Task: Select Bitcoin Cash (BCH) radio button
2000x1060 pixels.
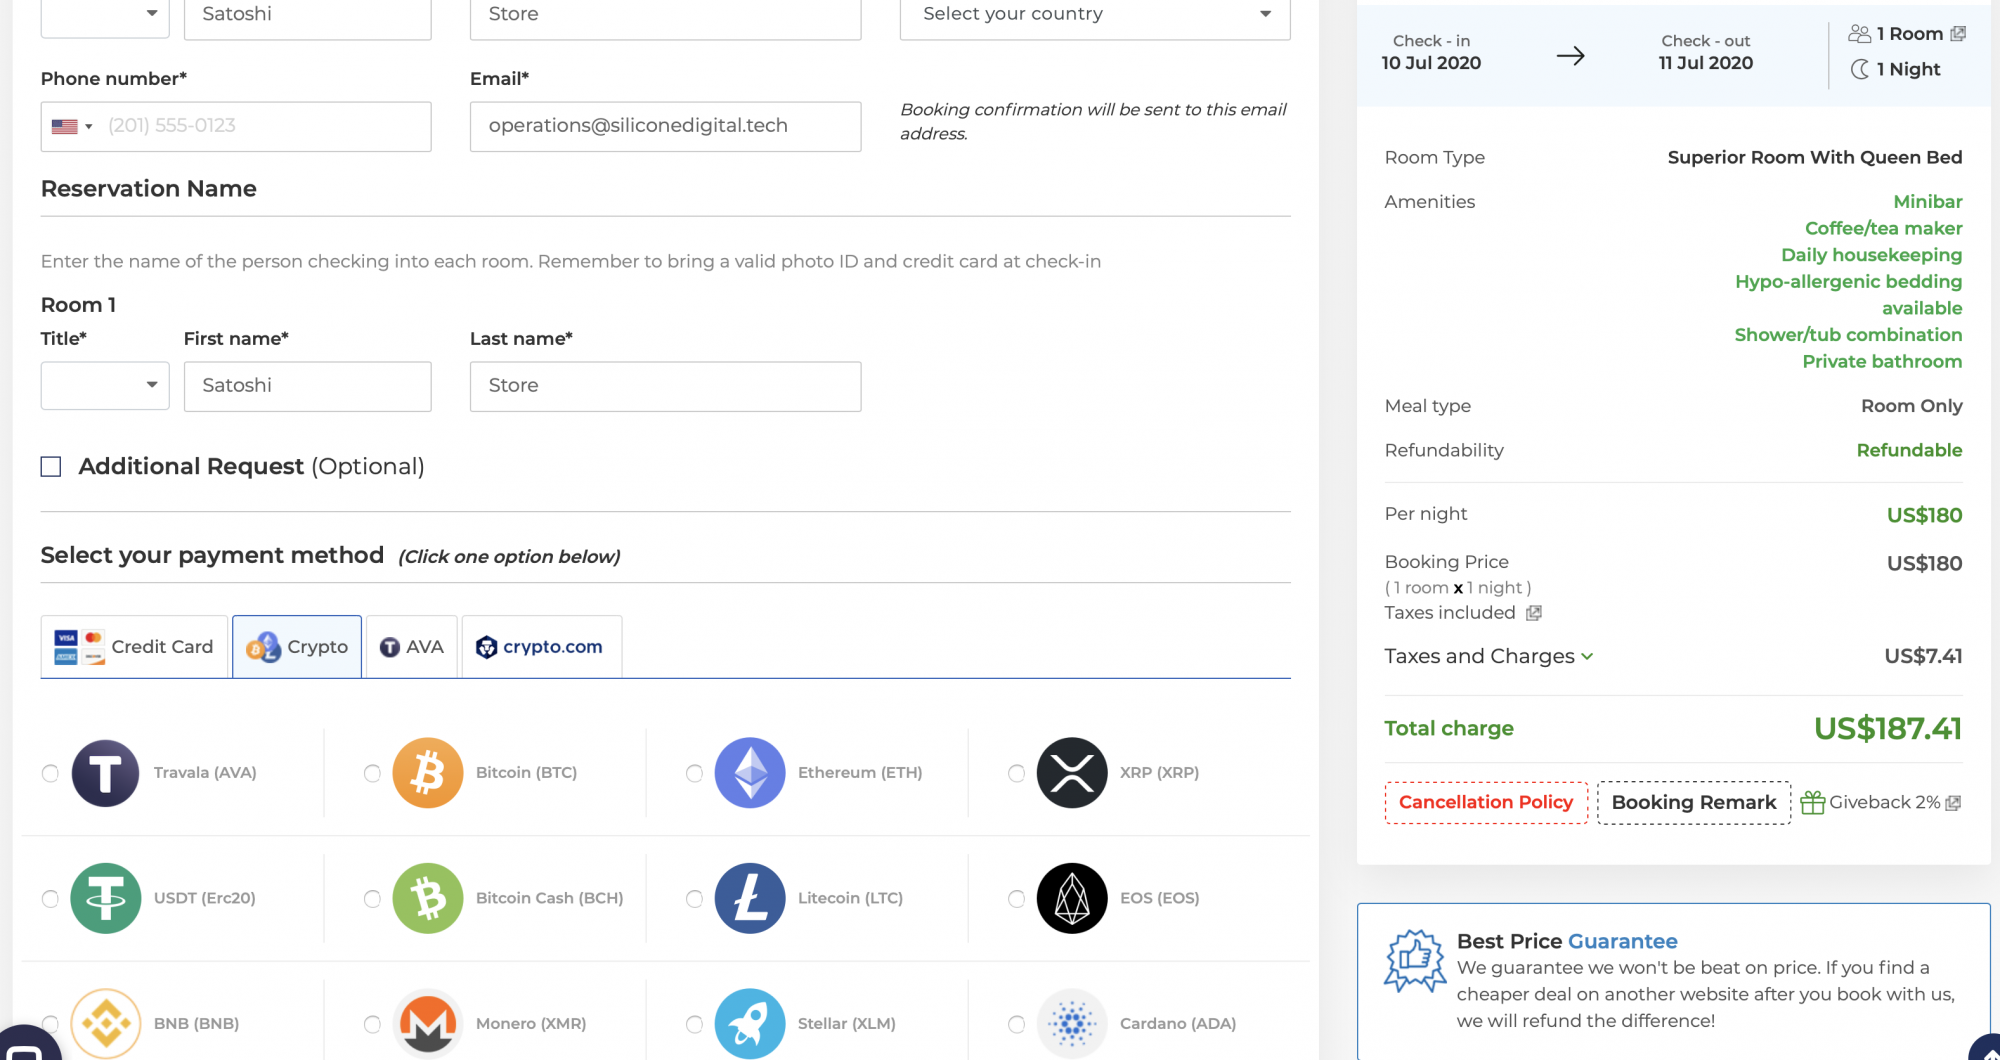Action: tap(372, 898)
